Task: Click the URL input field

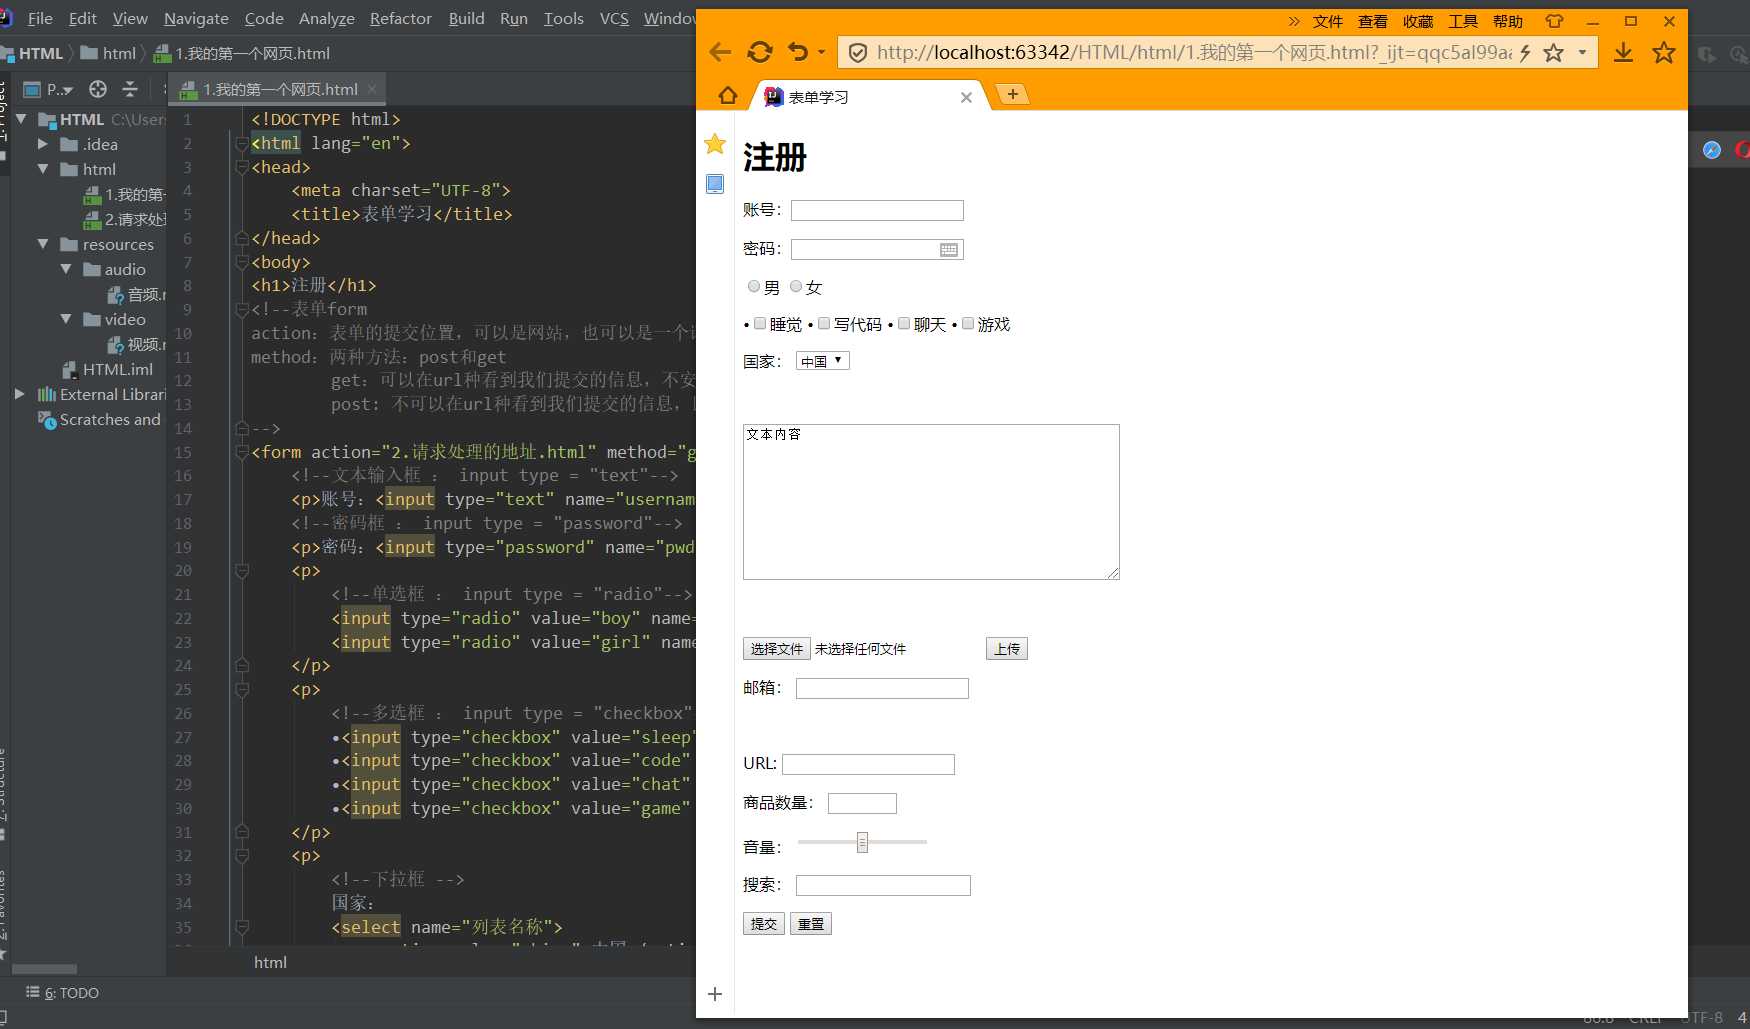Action: pyautogui.click(x=868, y=764)
